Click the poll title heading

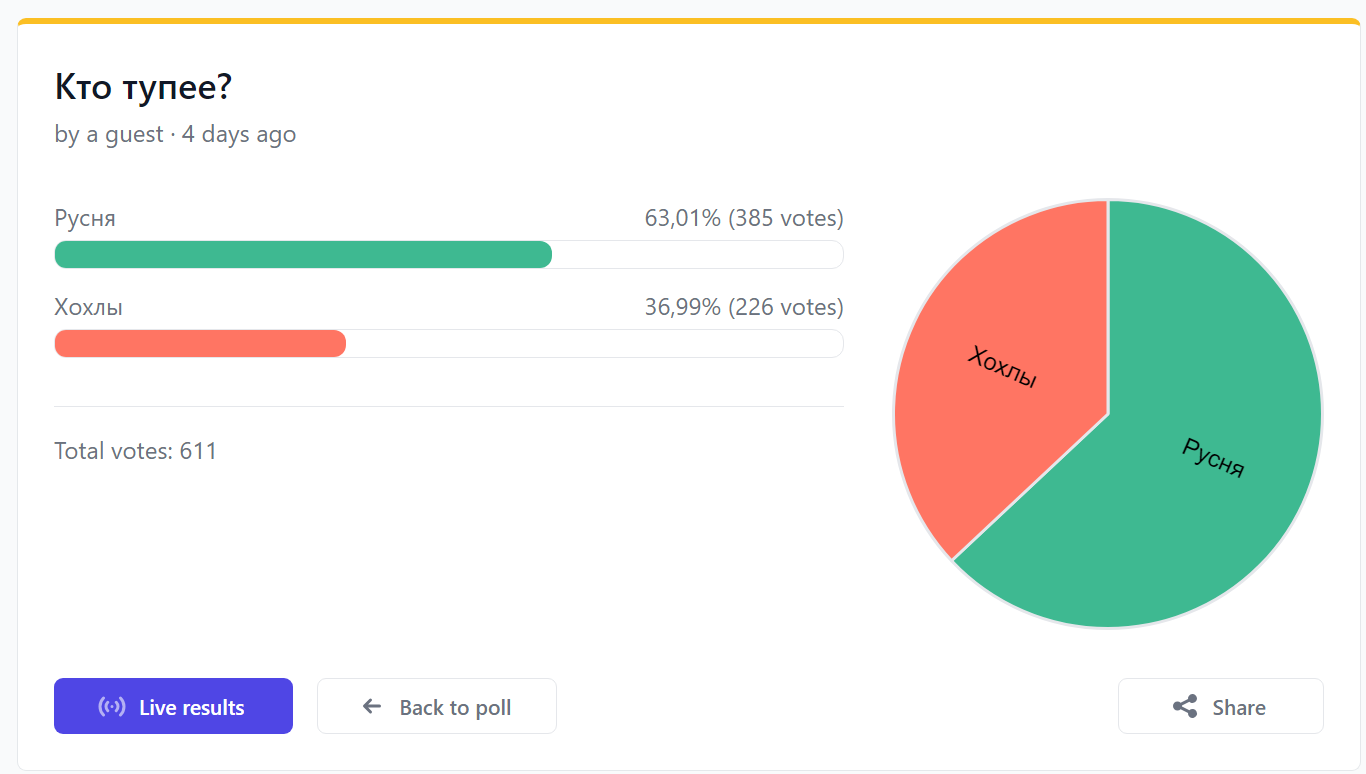pos(143,88)
